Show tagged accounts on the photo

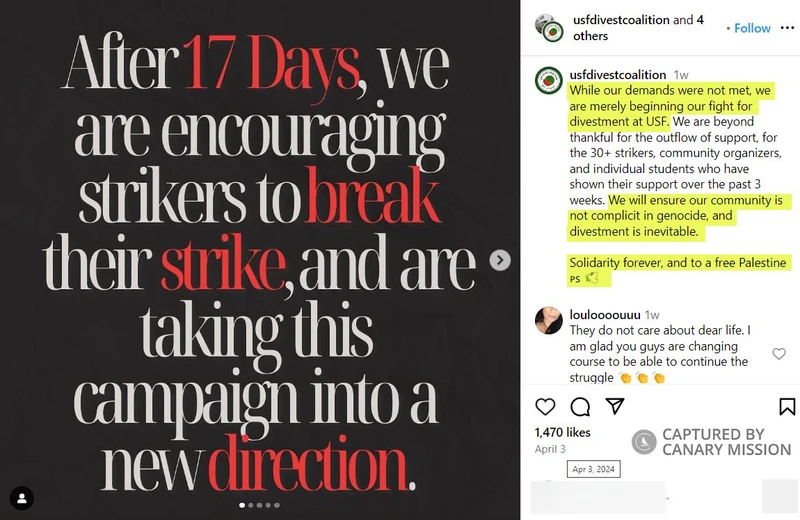[21, 497]
